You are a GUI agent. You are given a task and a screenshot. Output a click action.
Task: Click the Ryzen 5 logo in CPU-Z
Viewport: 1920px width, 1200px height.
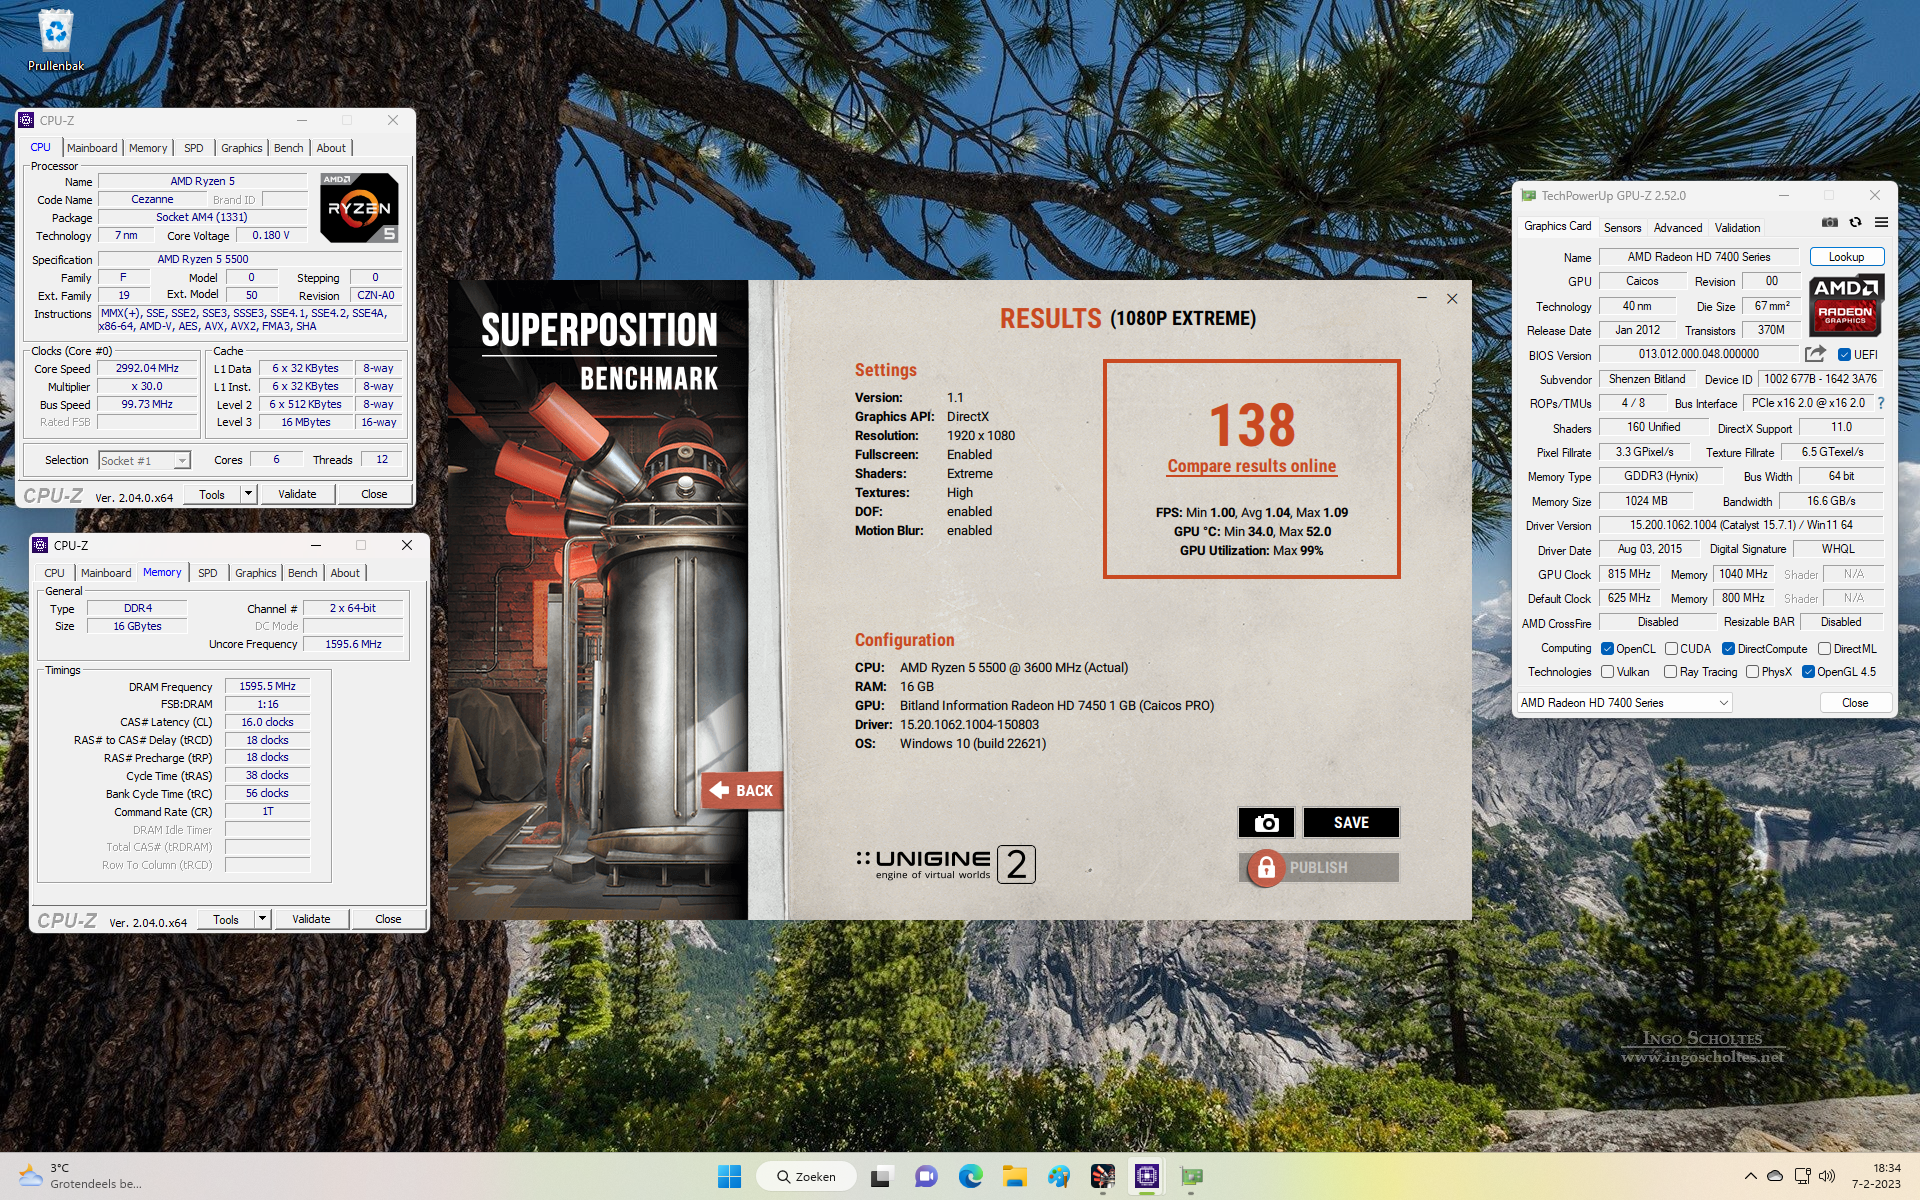pyautogui.click(x=359, y=208)
